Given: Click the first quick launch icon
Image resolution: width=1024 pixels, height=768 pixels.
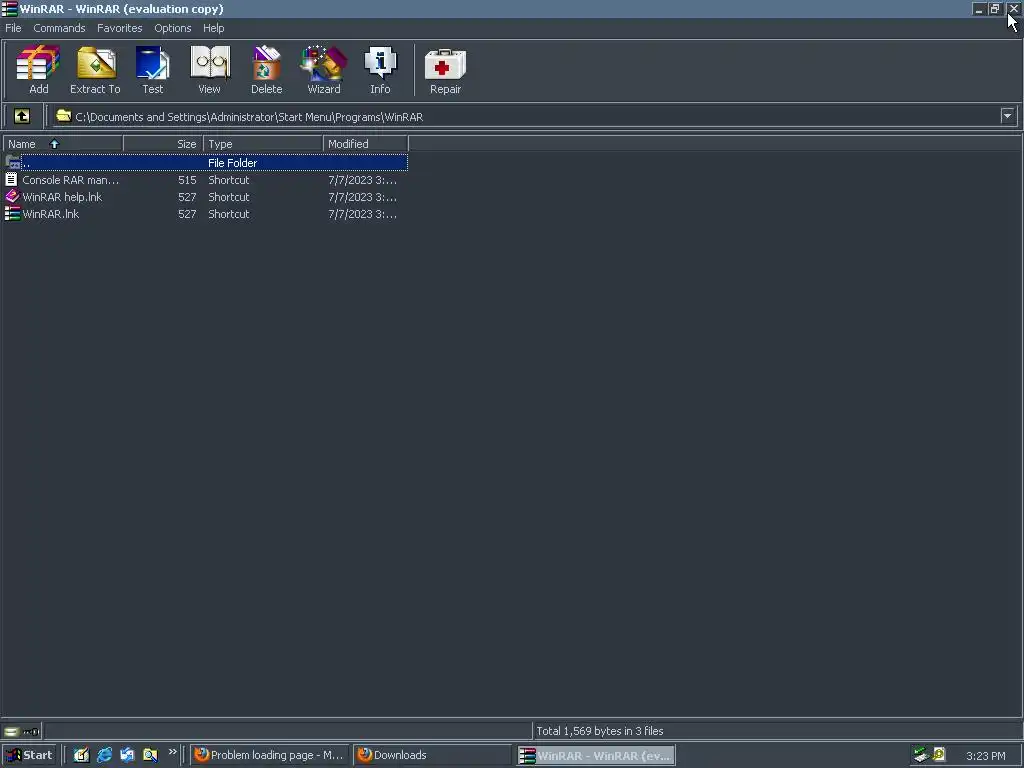Looking at the screenshot, I should [81, 755].
